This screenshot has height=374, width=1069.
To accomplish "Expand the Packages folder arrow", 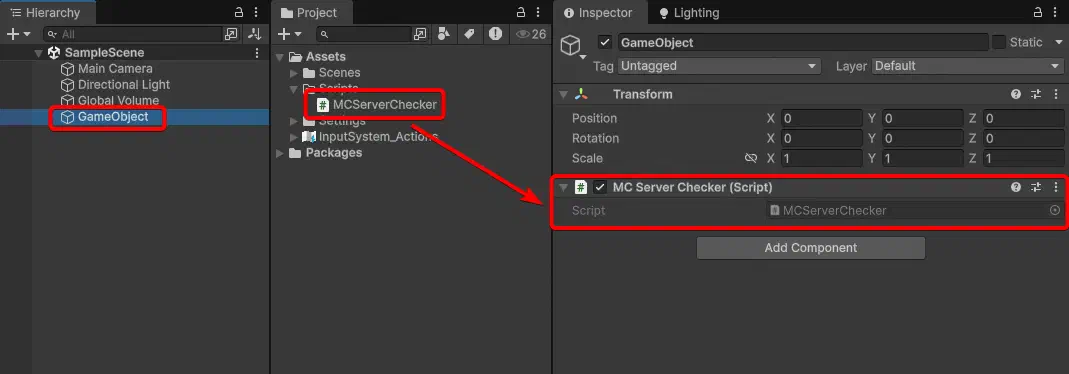I will click(280, 153).
